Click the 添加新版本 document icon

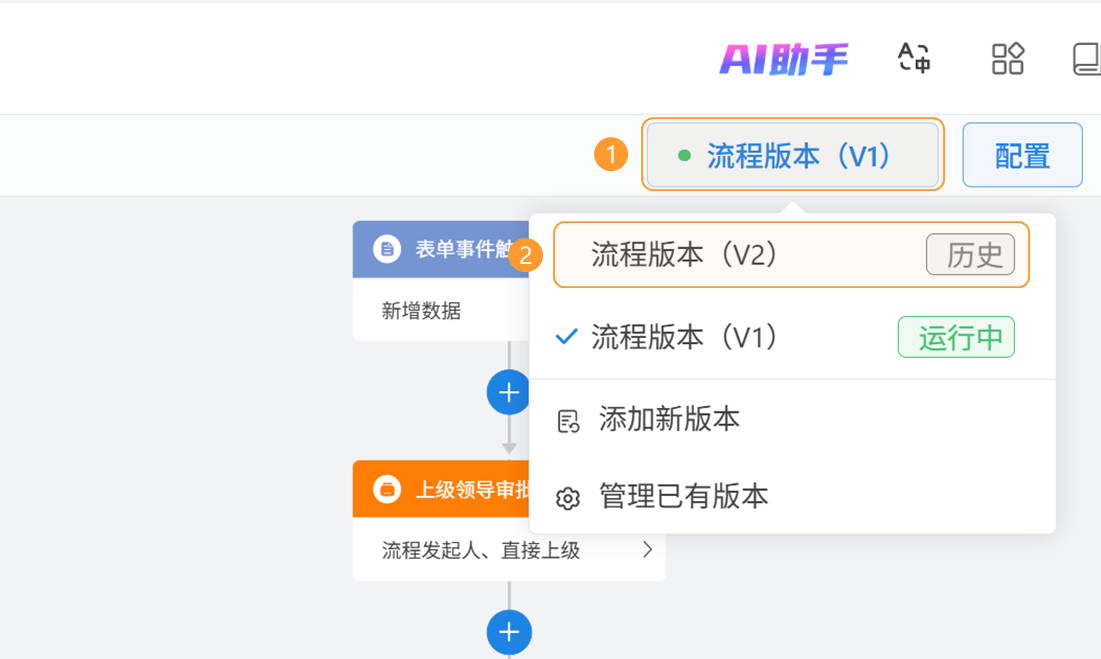568,421
